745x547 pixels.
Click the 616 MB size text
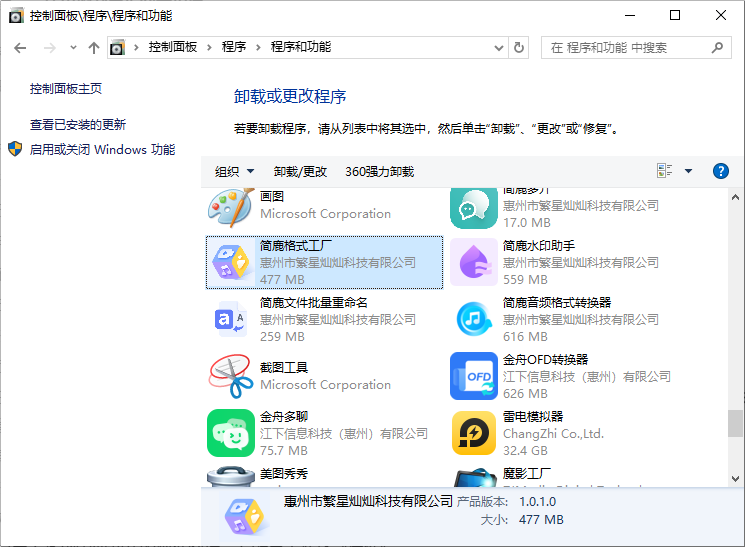[x=525, y=336]
